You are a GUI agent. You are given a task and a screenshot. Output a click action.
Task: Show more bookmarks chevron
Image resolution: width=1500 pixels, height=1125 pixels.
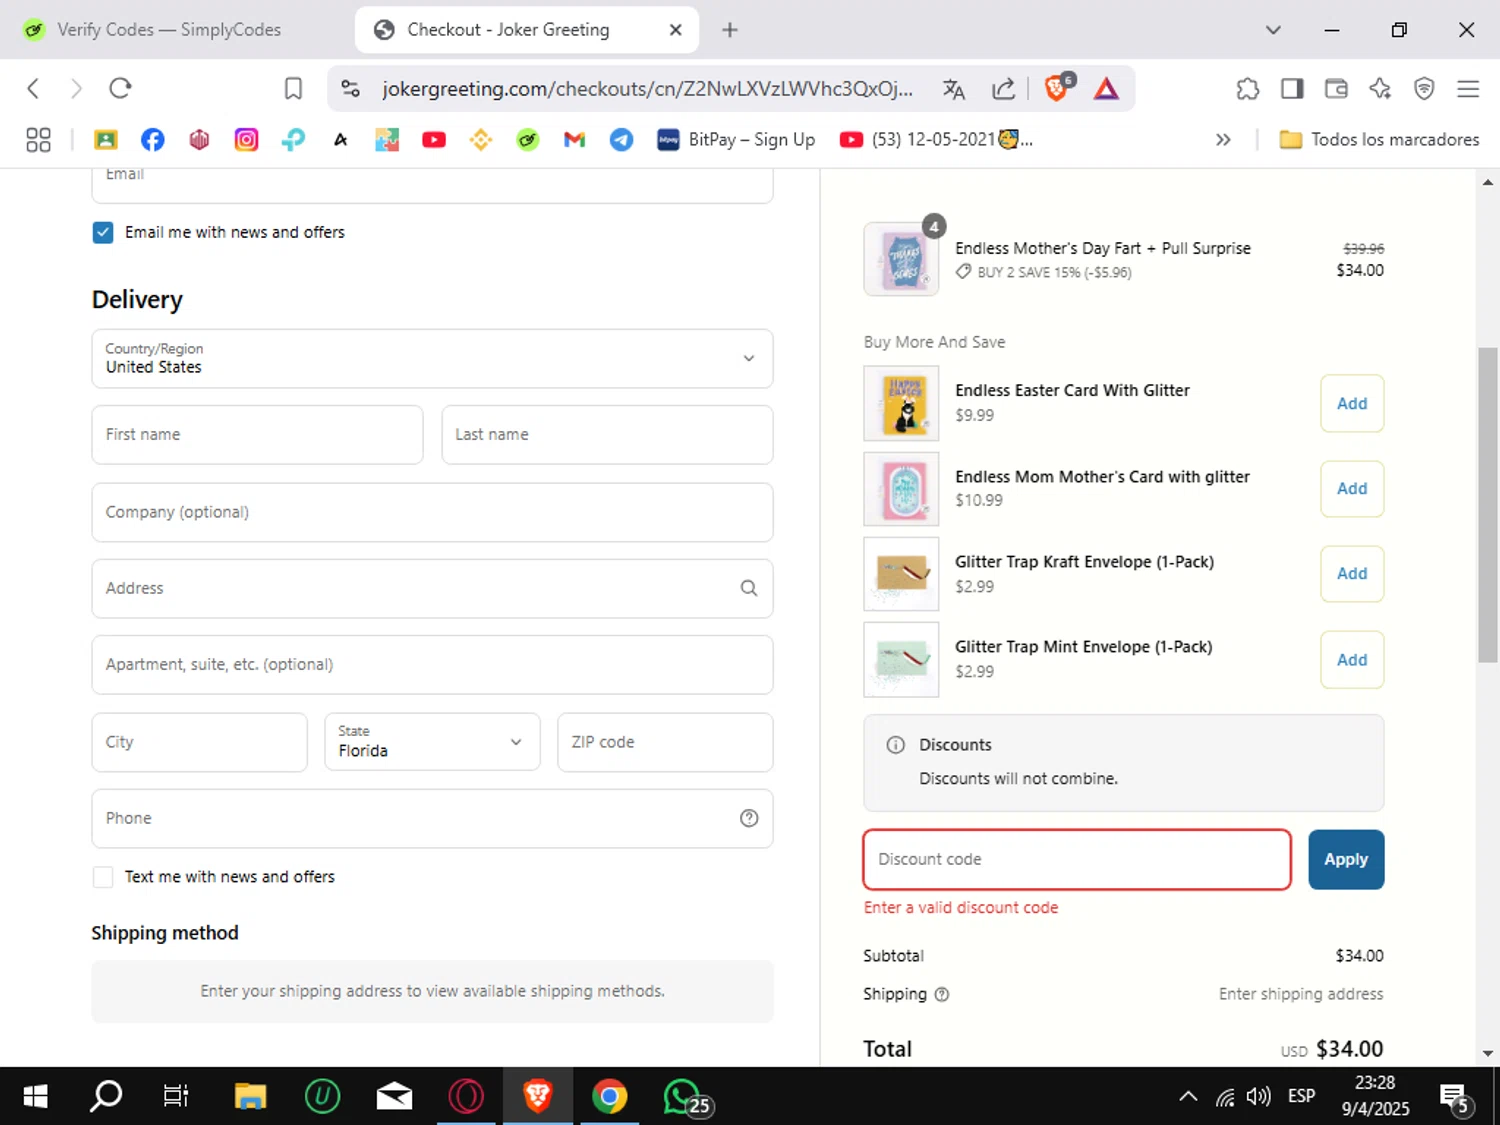[1223, 140]
